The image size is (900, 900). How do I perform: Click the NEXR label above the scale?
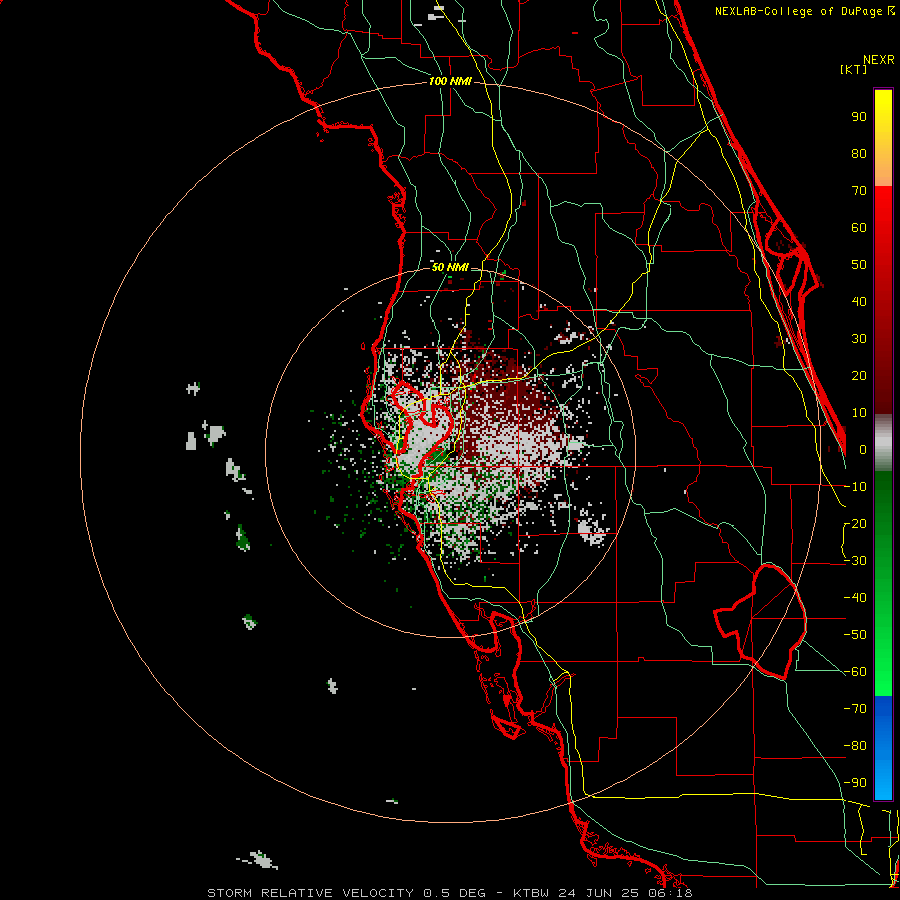pos(879,60)
